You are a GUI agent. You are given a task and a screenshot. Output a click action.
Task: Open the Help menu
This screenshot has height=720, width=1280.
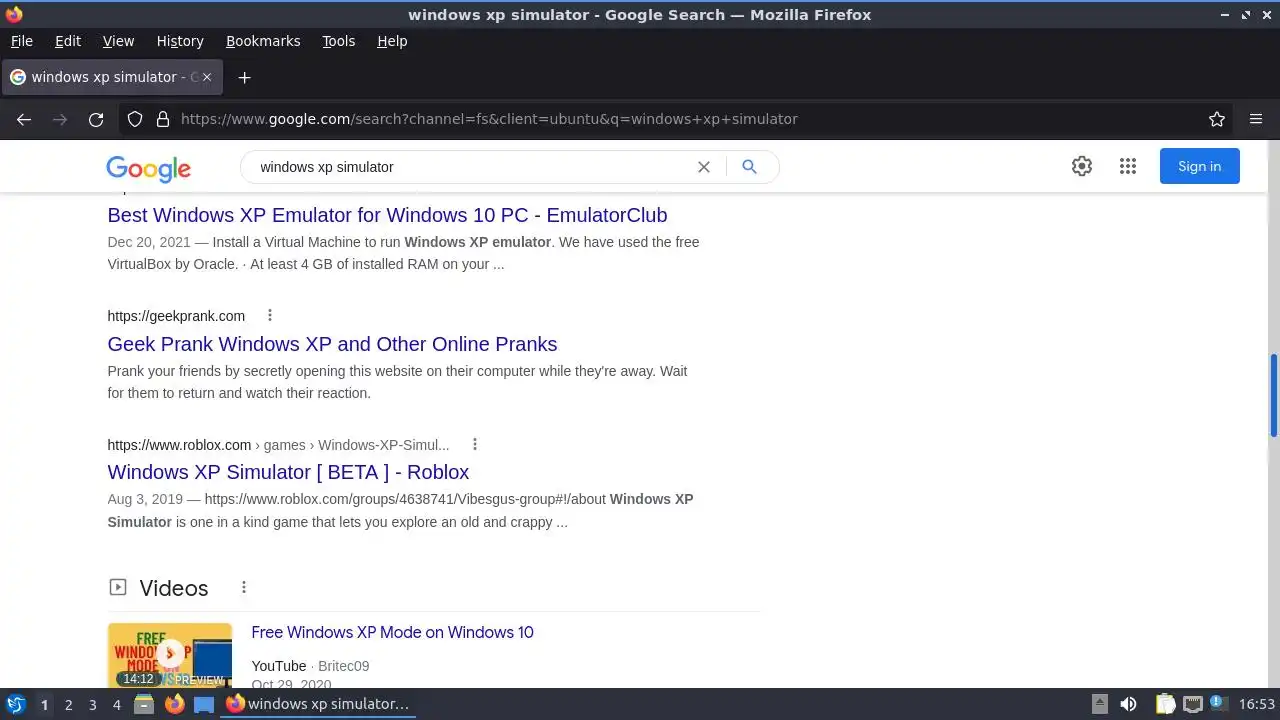(x=392, y=41)
